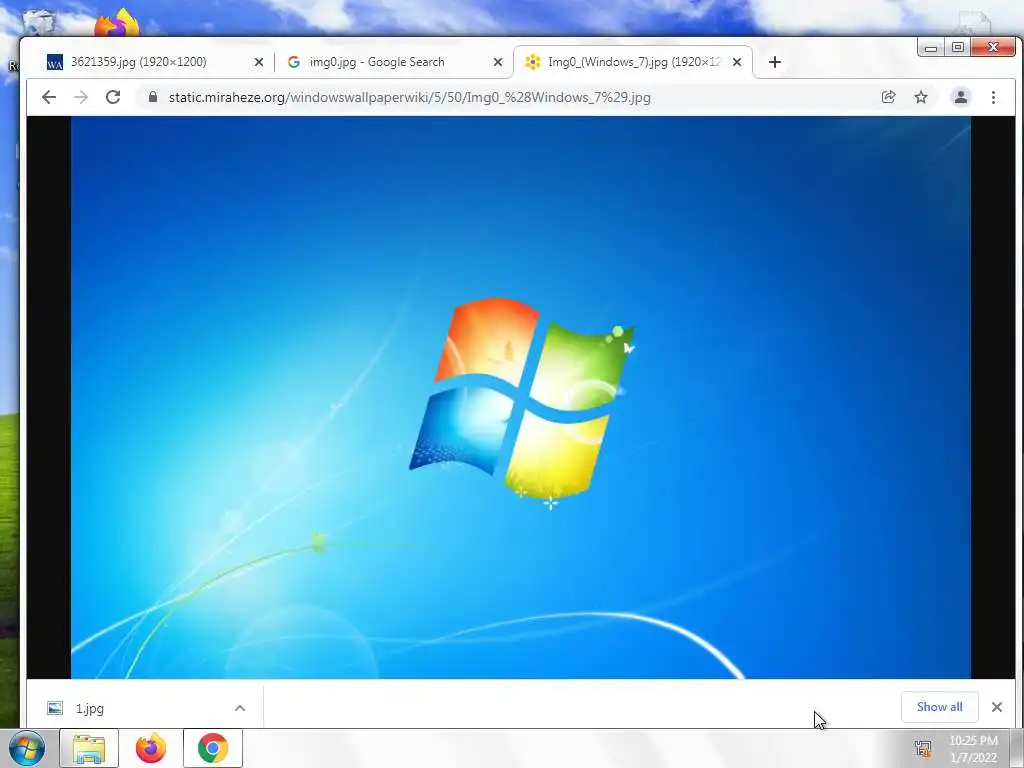
Task: Click the forward navigation arrow
Action: tap(81, 97)
